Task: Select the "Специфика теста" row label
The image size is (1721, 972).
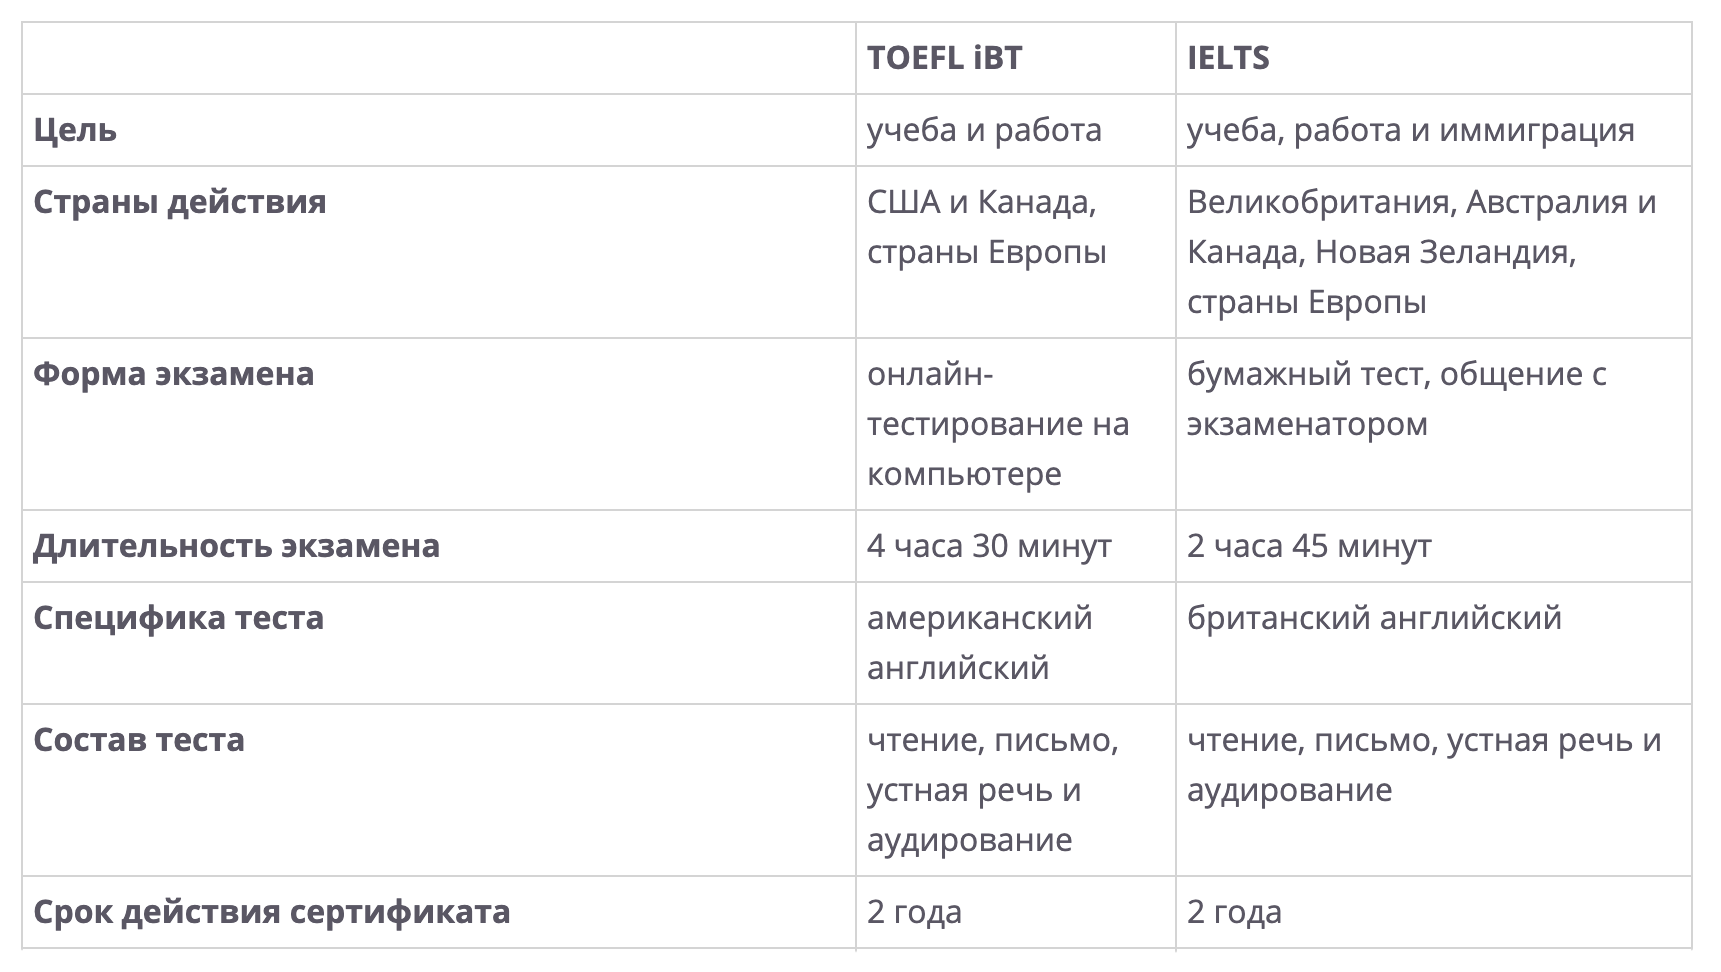Action: point(179,618)
